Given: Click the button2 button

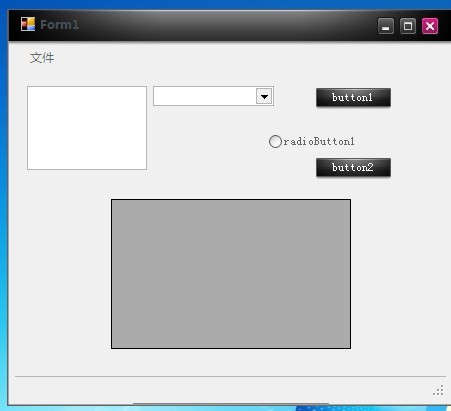Looking at the screenshot, I should (353, 167).
